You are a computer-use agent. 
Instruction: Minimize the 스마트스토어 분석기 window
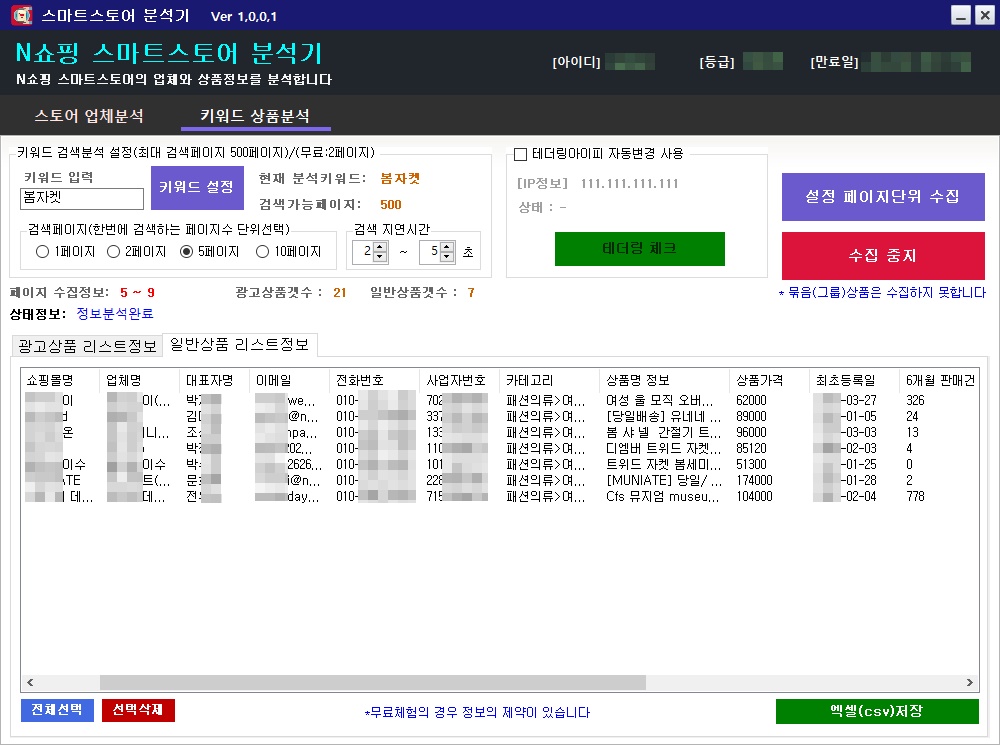[960, 15]
